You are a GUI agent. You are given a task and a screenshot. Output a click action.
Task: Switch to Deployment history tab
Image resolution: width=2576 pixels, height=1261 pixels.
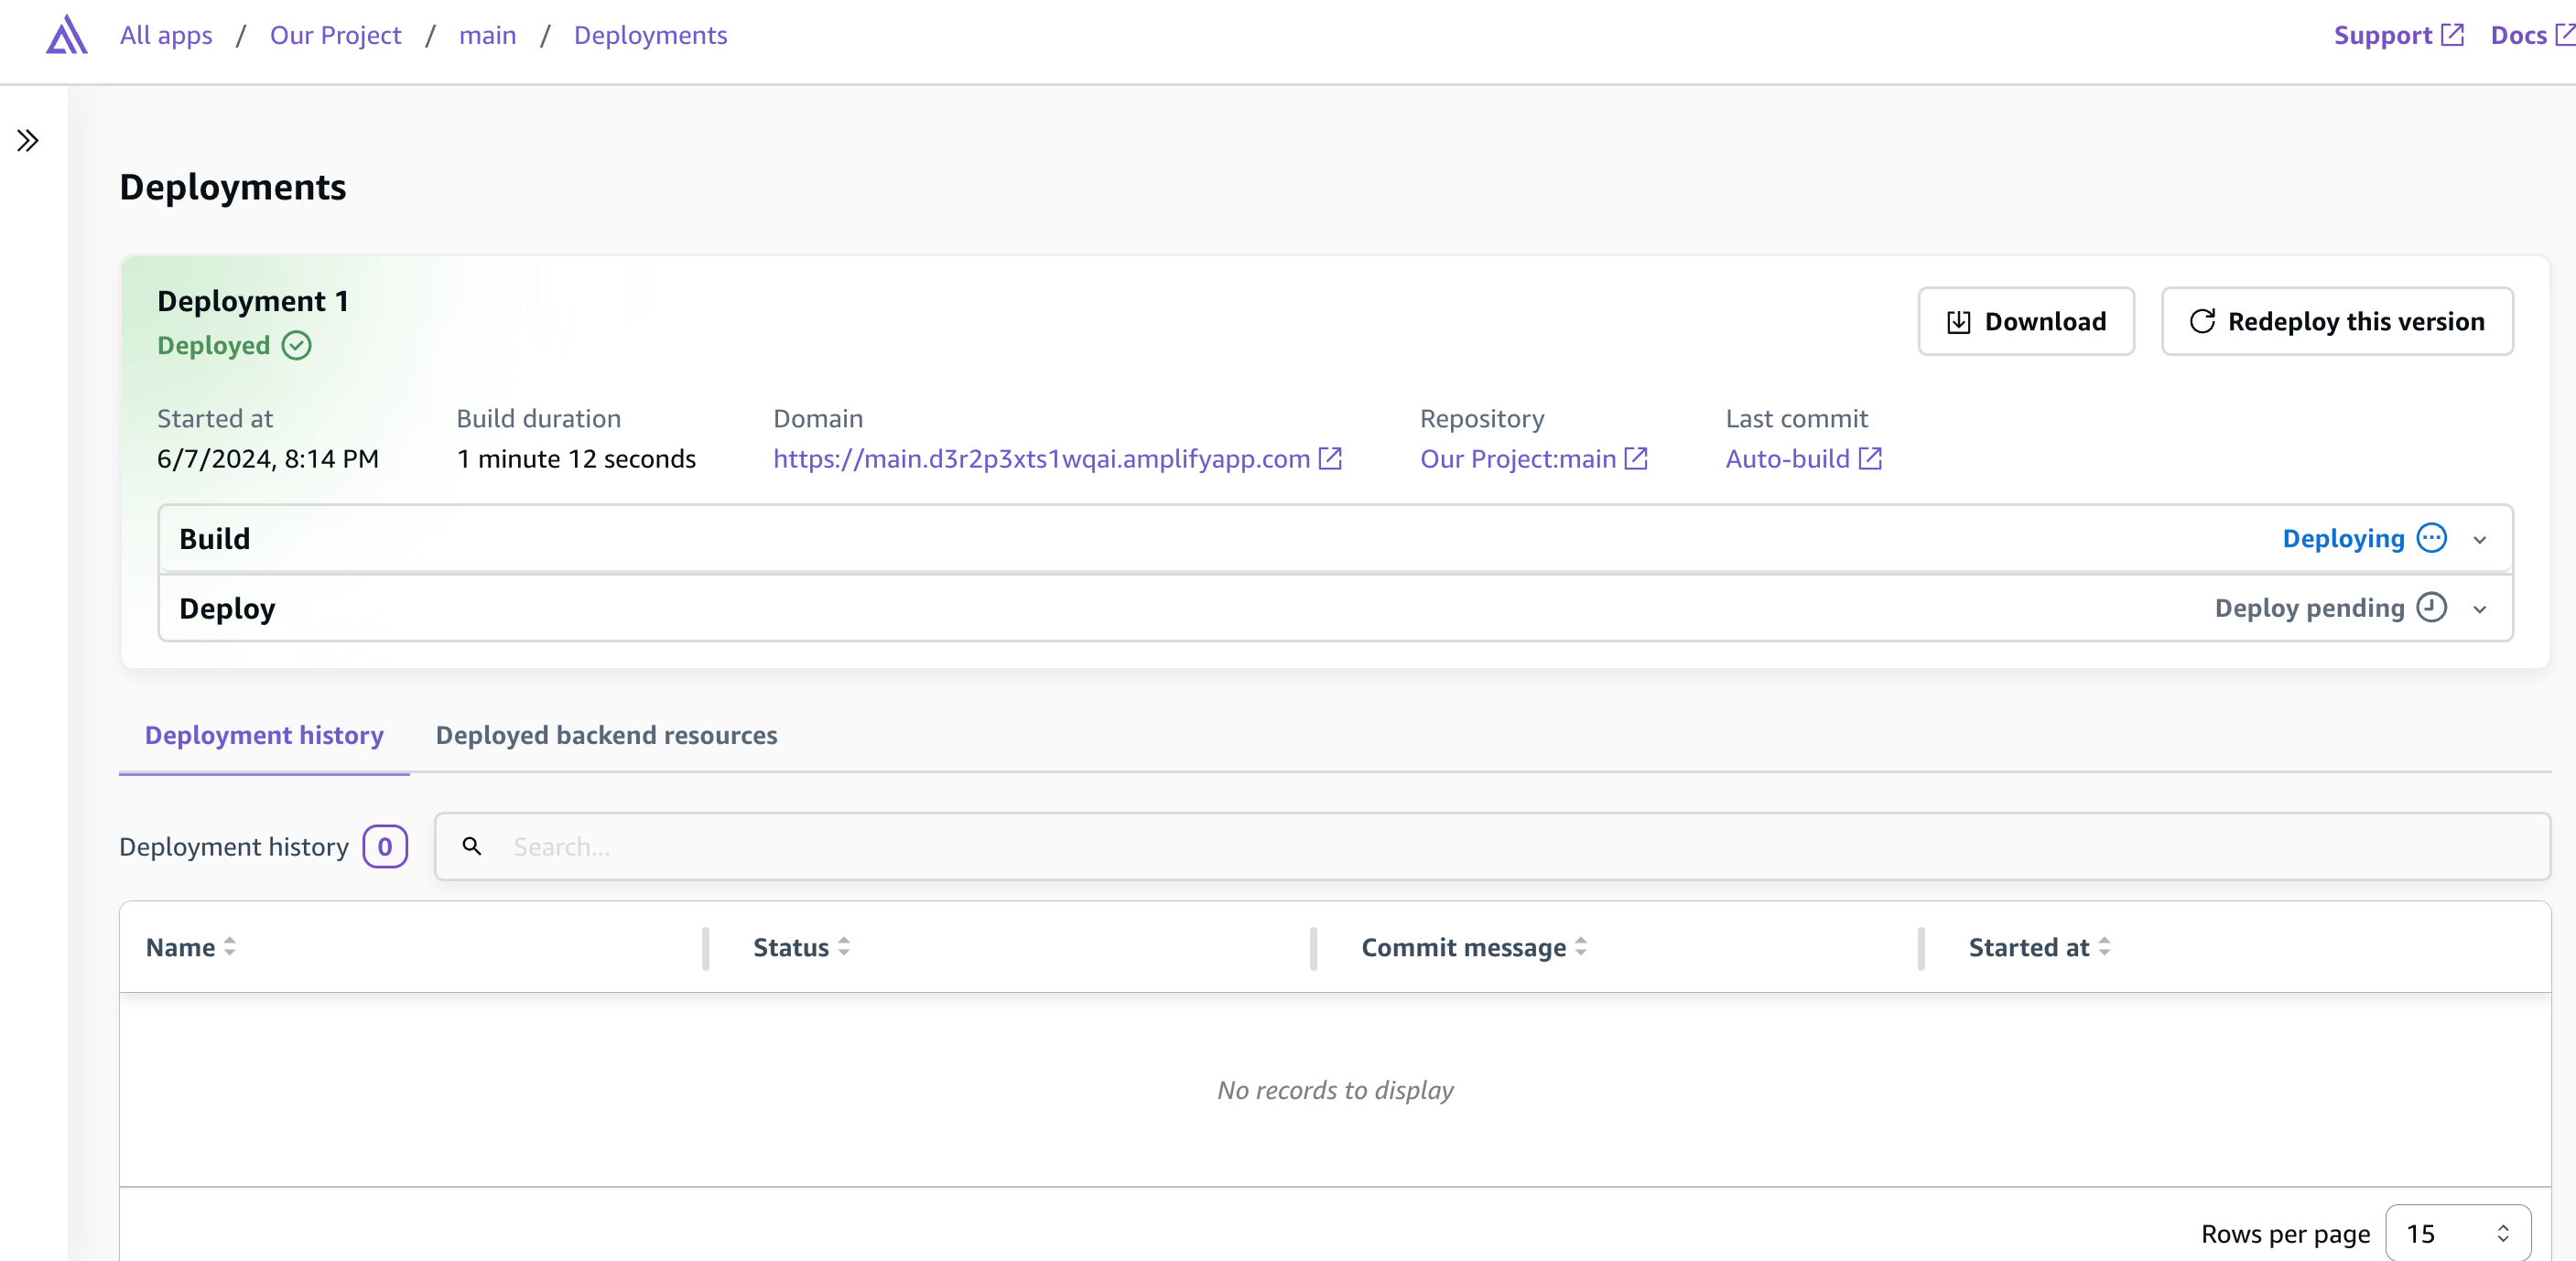point(264,735)
